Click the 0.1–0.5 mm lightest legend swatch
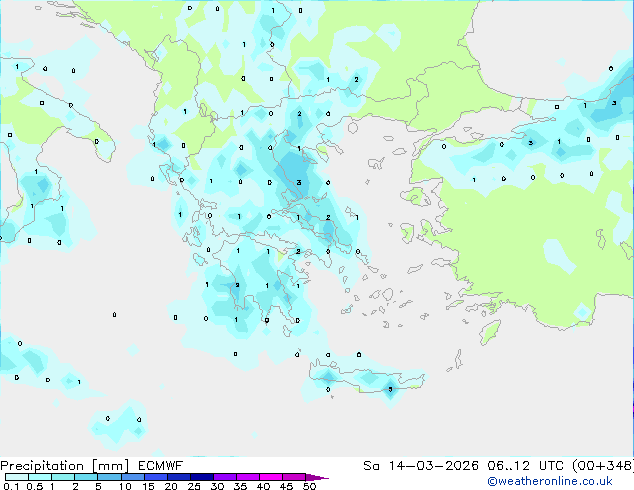Screen dimensions: 634x490 17,477
